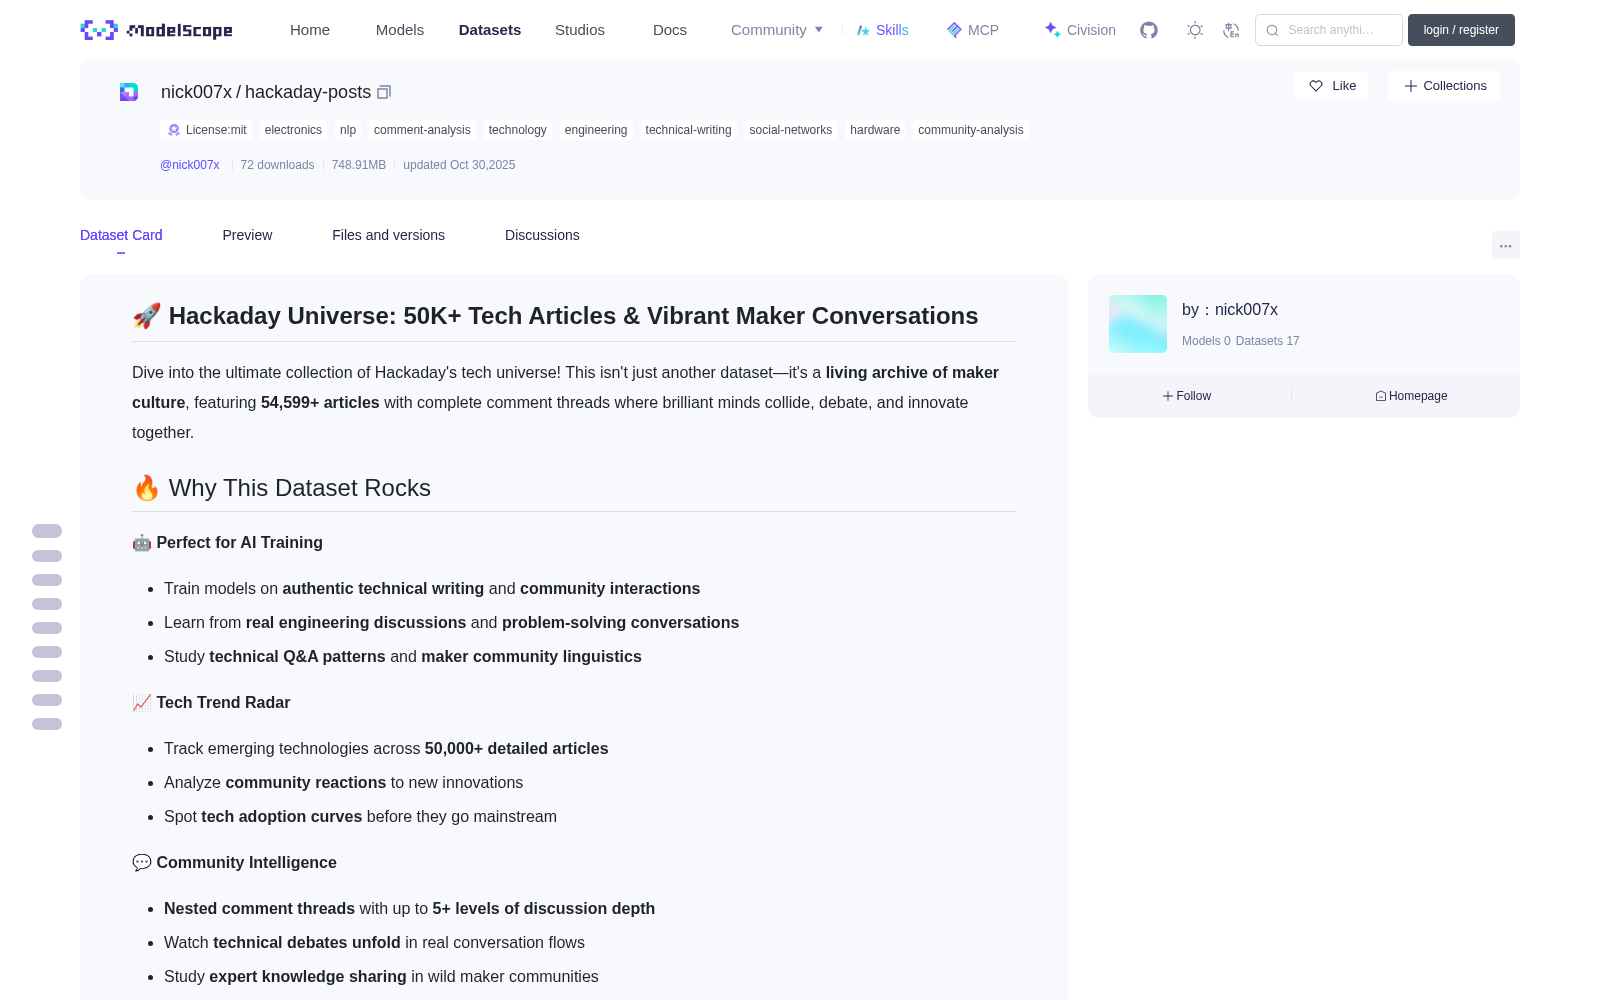Click the License:mit tag
Image resolution: width=1600 pixels, height=1000 pixels.
(x=207, y=130)
